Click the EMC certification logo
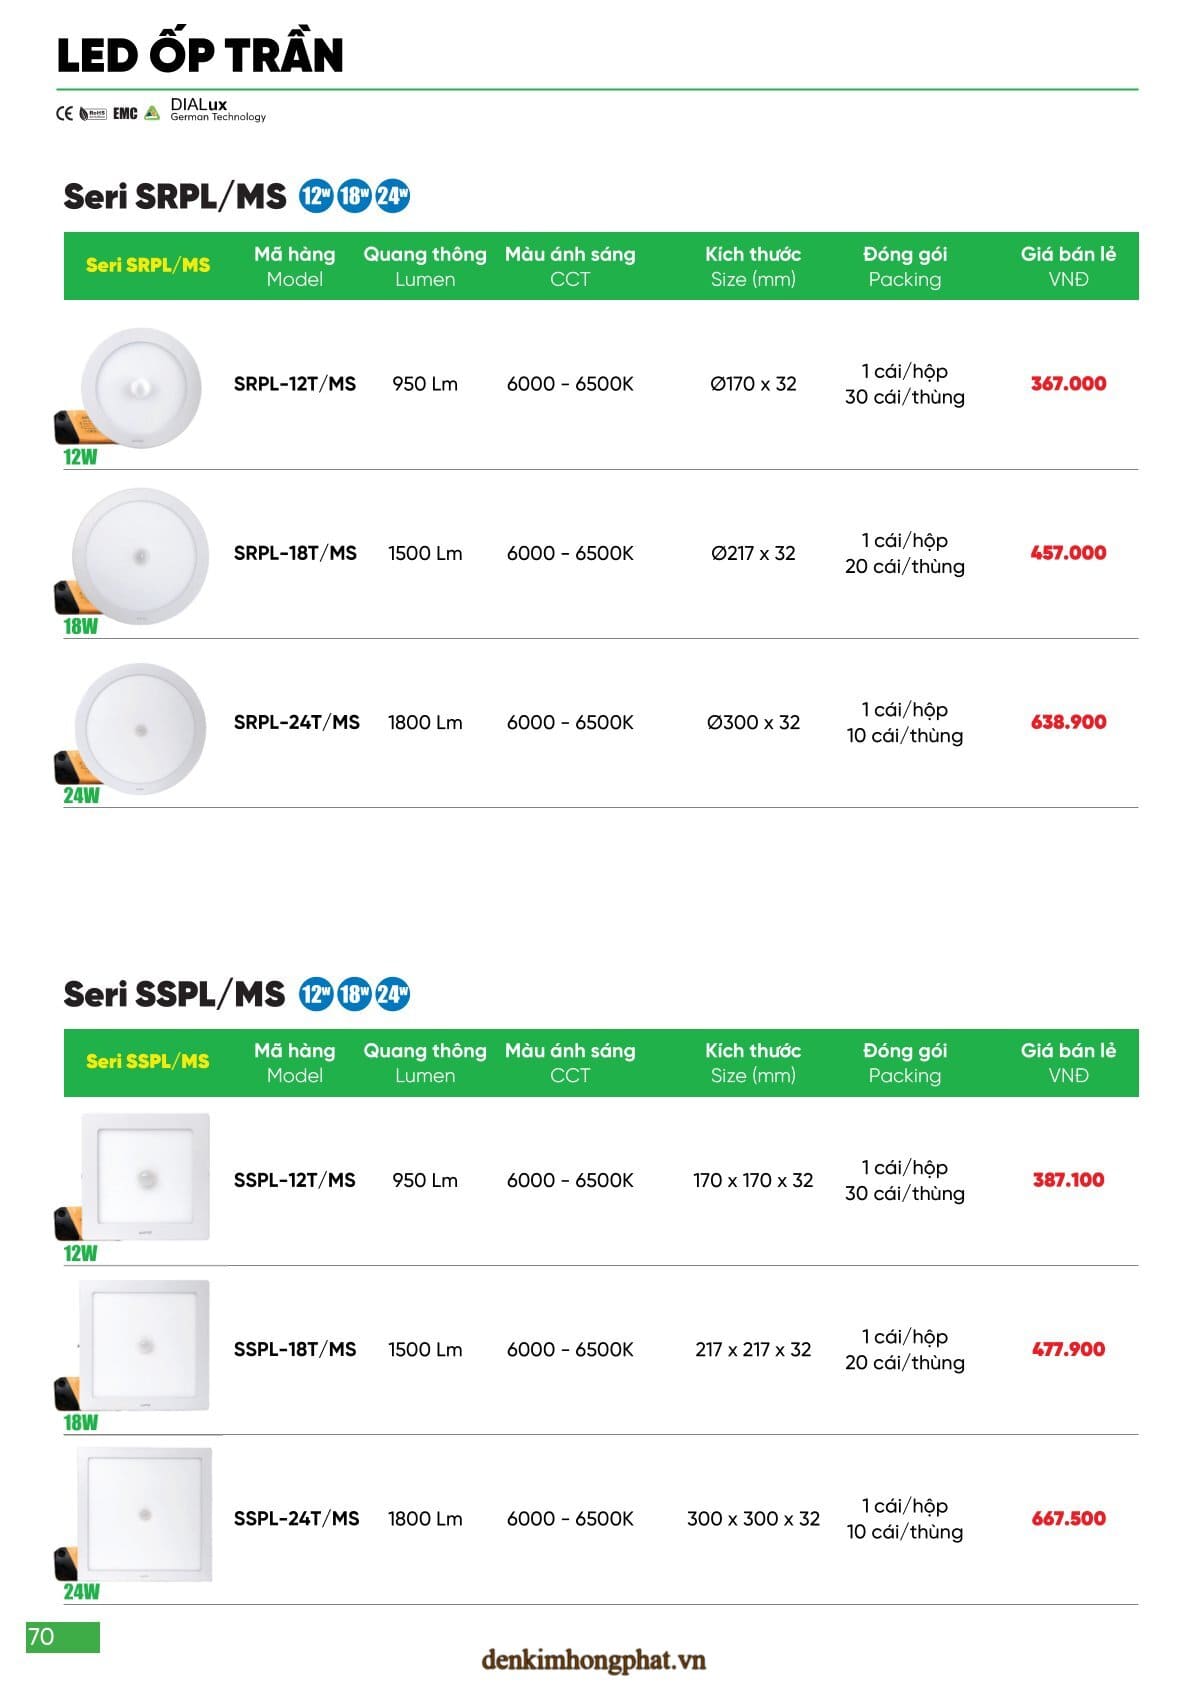 [125, 114]
